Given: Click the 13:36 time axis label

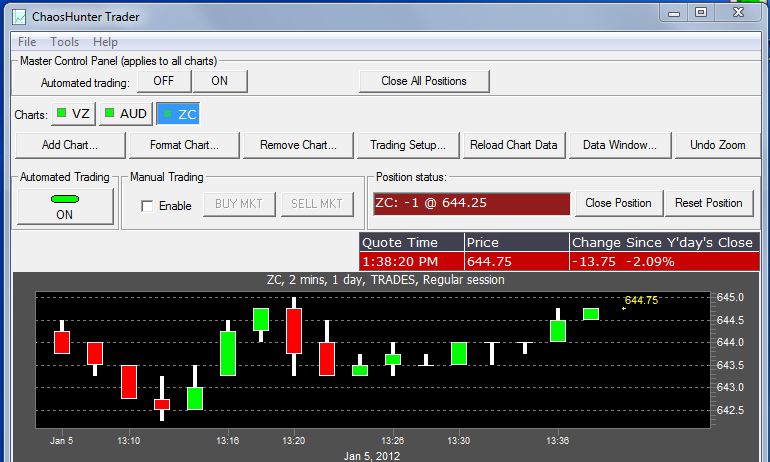Looking at the screenshot, I should (557, 440).
